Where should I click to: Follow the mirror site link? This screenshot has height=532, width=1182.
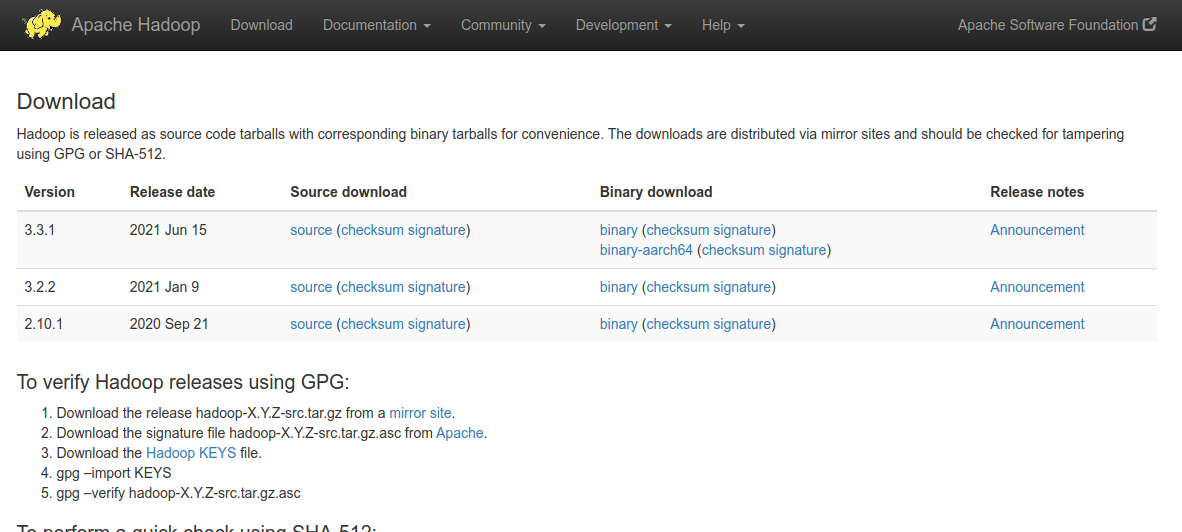(x=420, y=412)
